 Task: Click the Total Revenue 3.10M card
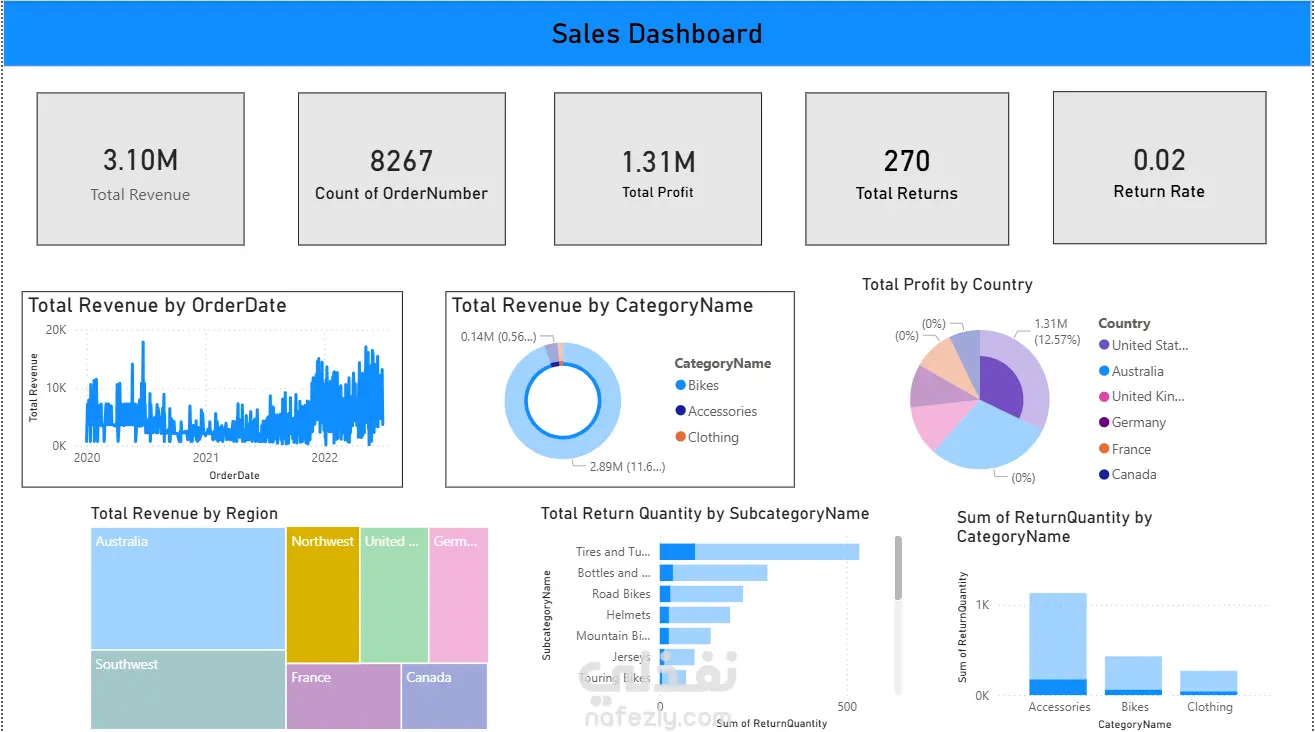point(141,169)
